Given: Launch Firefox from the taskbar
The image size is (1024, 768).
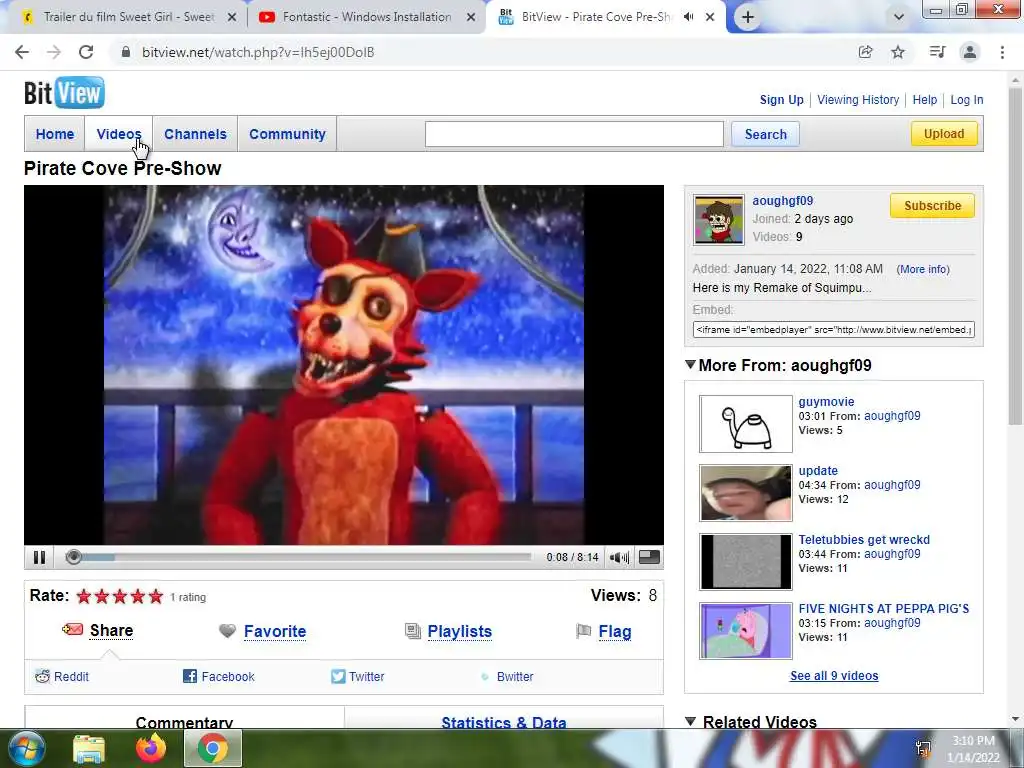Looking at the screenshot, I should 151,748.
